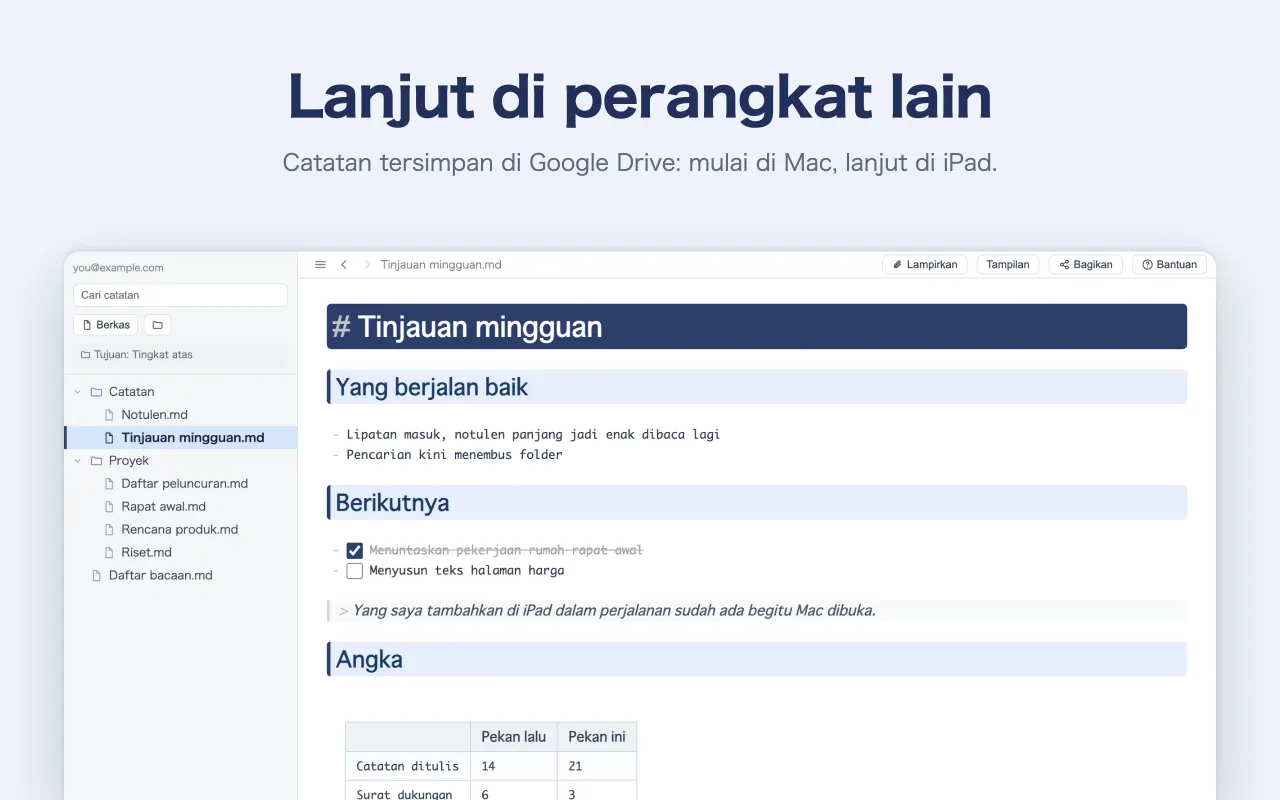Go forward with the right arrow
The image size is (1280, 800).
tap(367, 265)
